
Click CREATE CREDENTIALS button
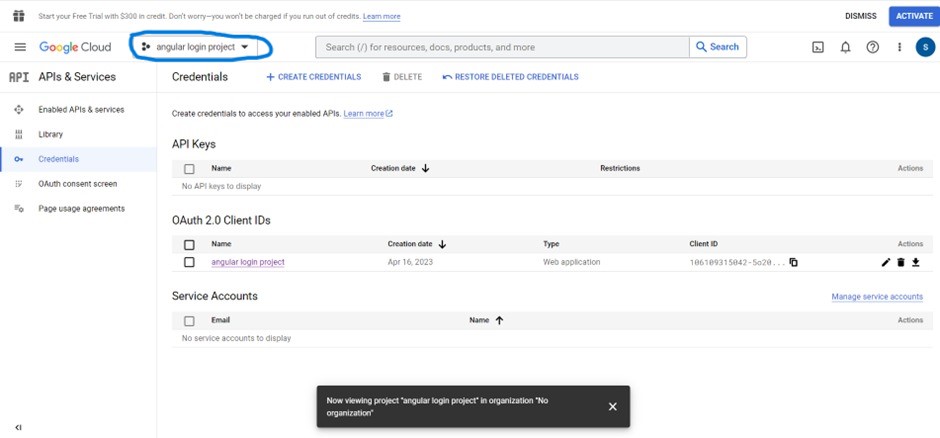[x=313, y=77]
